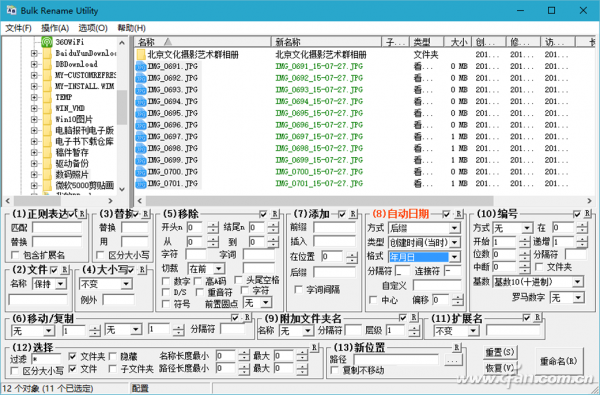Click the 恢复(V) button
The image size is (600, 395).
500,368
